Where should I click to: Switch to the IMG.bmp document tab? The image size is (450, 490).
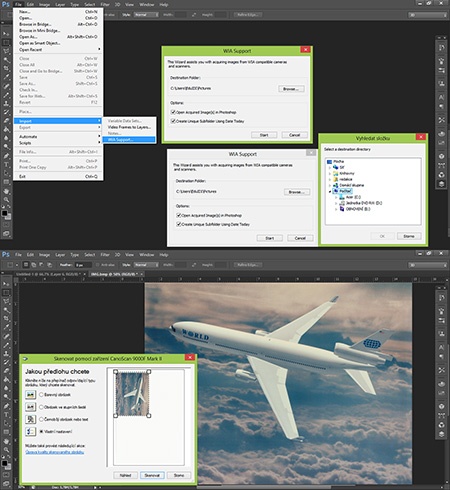pos(113,274)
